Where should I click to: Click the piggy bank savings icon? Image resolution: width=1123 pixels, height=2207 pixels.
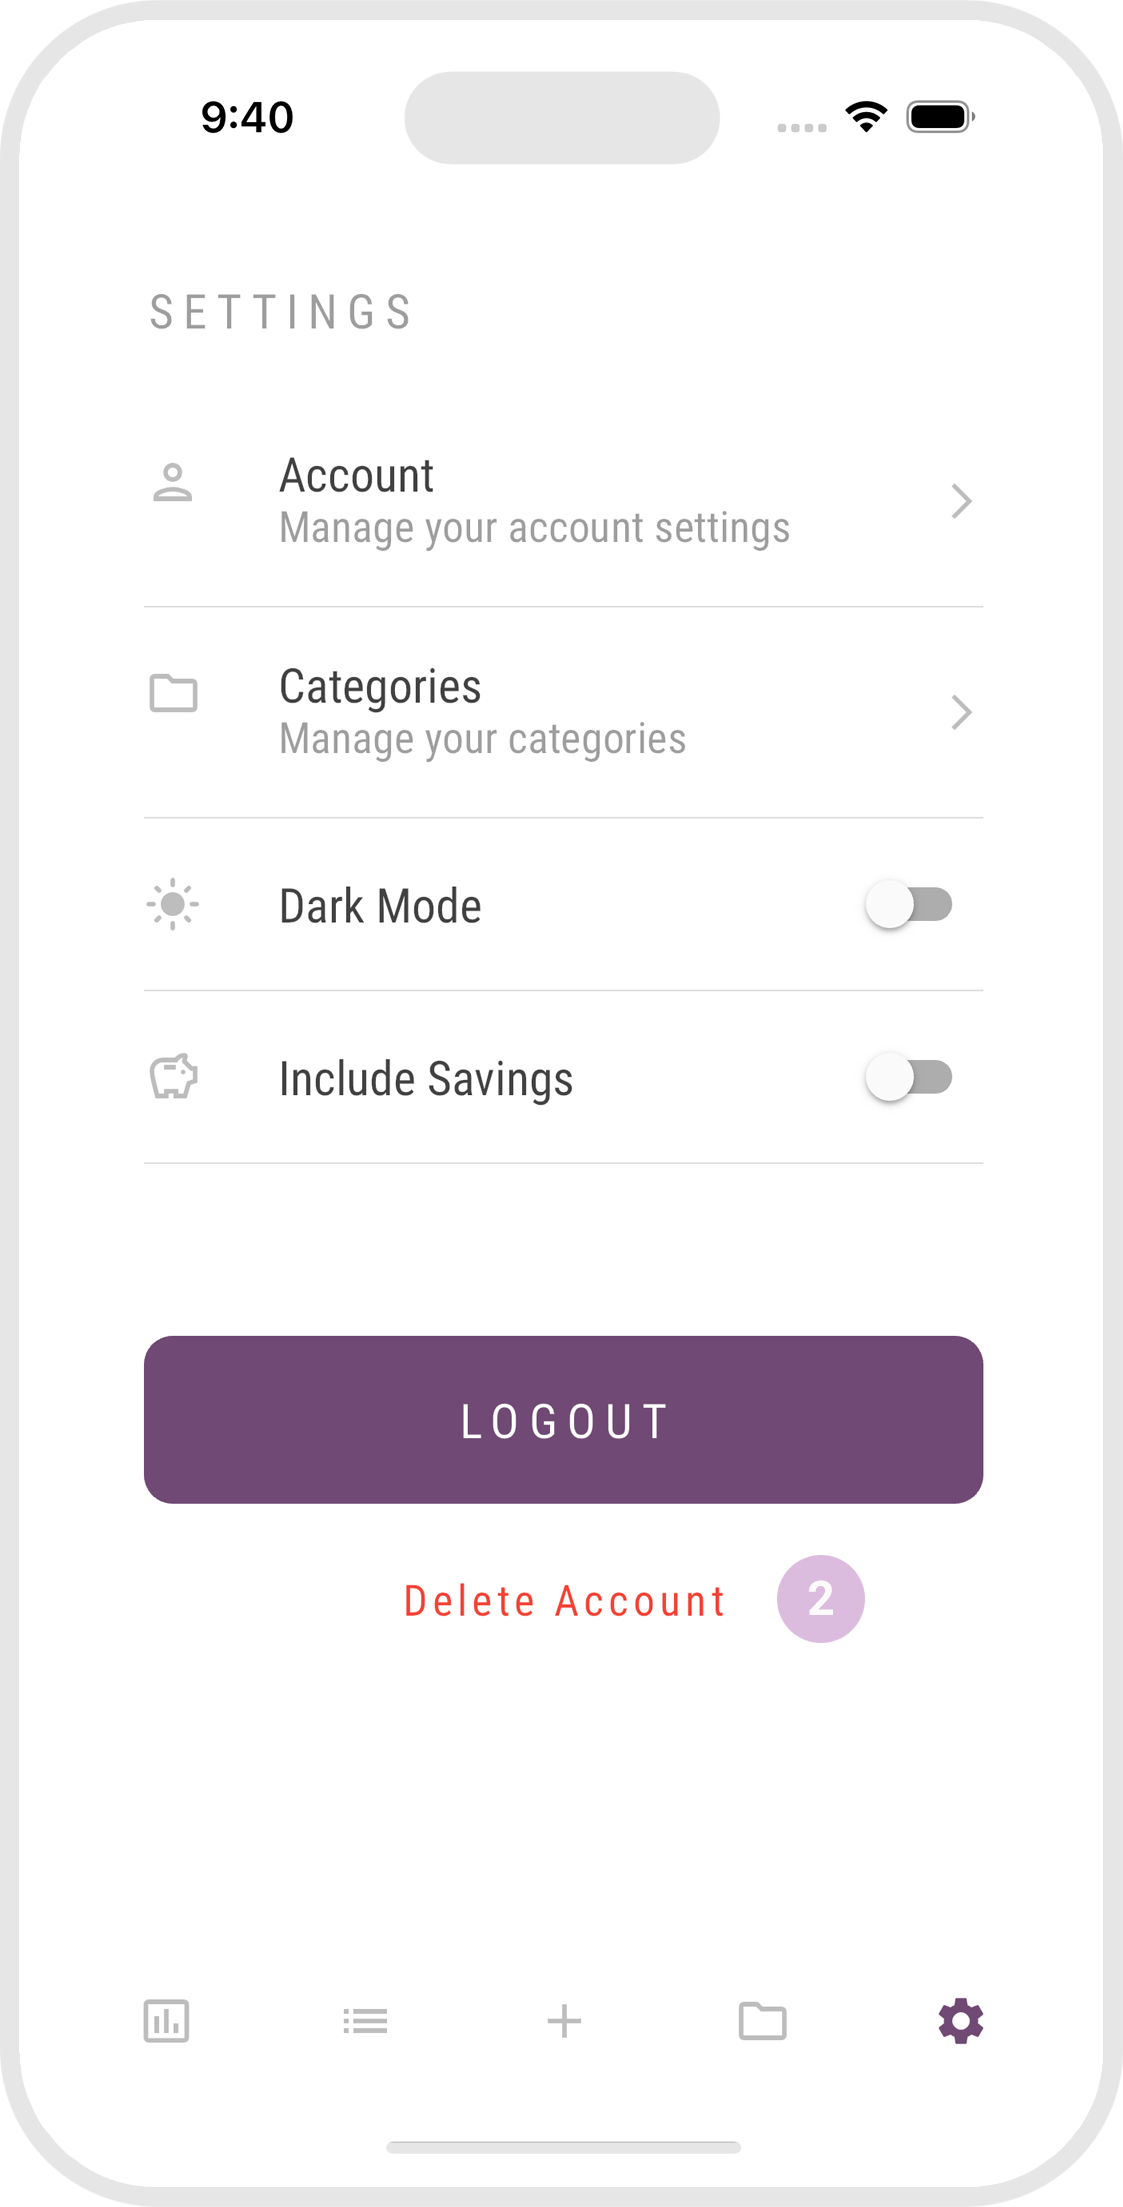point(173,1077)
